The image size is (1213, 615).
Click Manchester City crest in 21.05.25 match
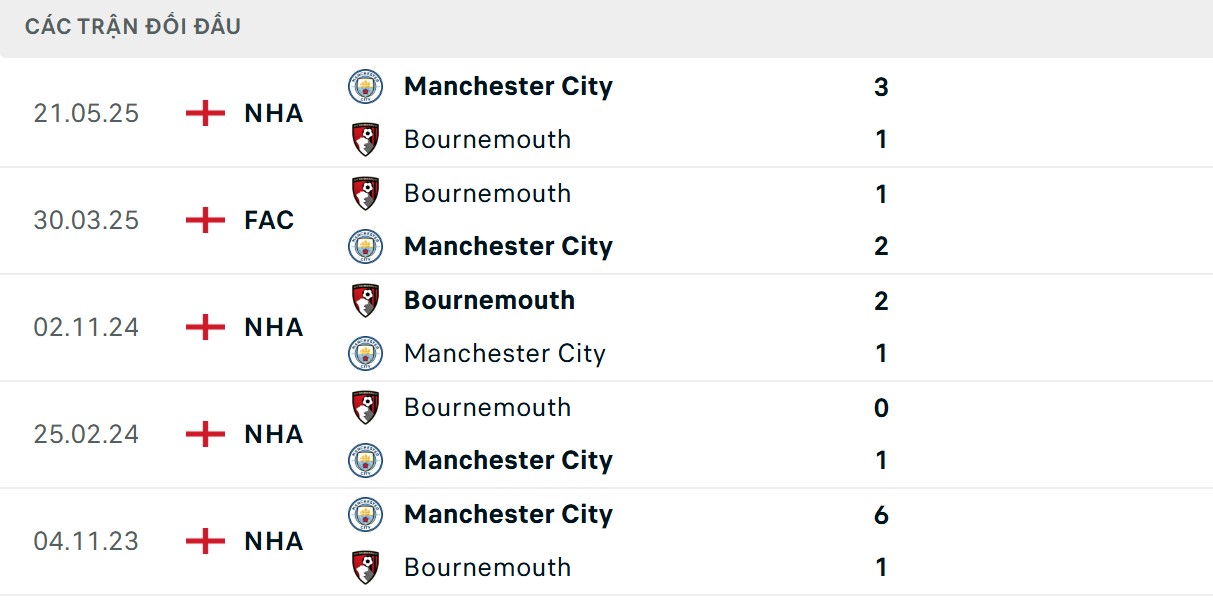click(365, 86)
